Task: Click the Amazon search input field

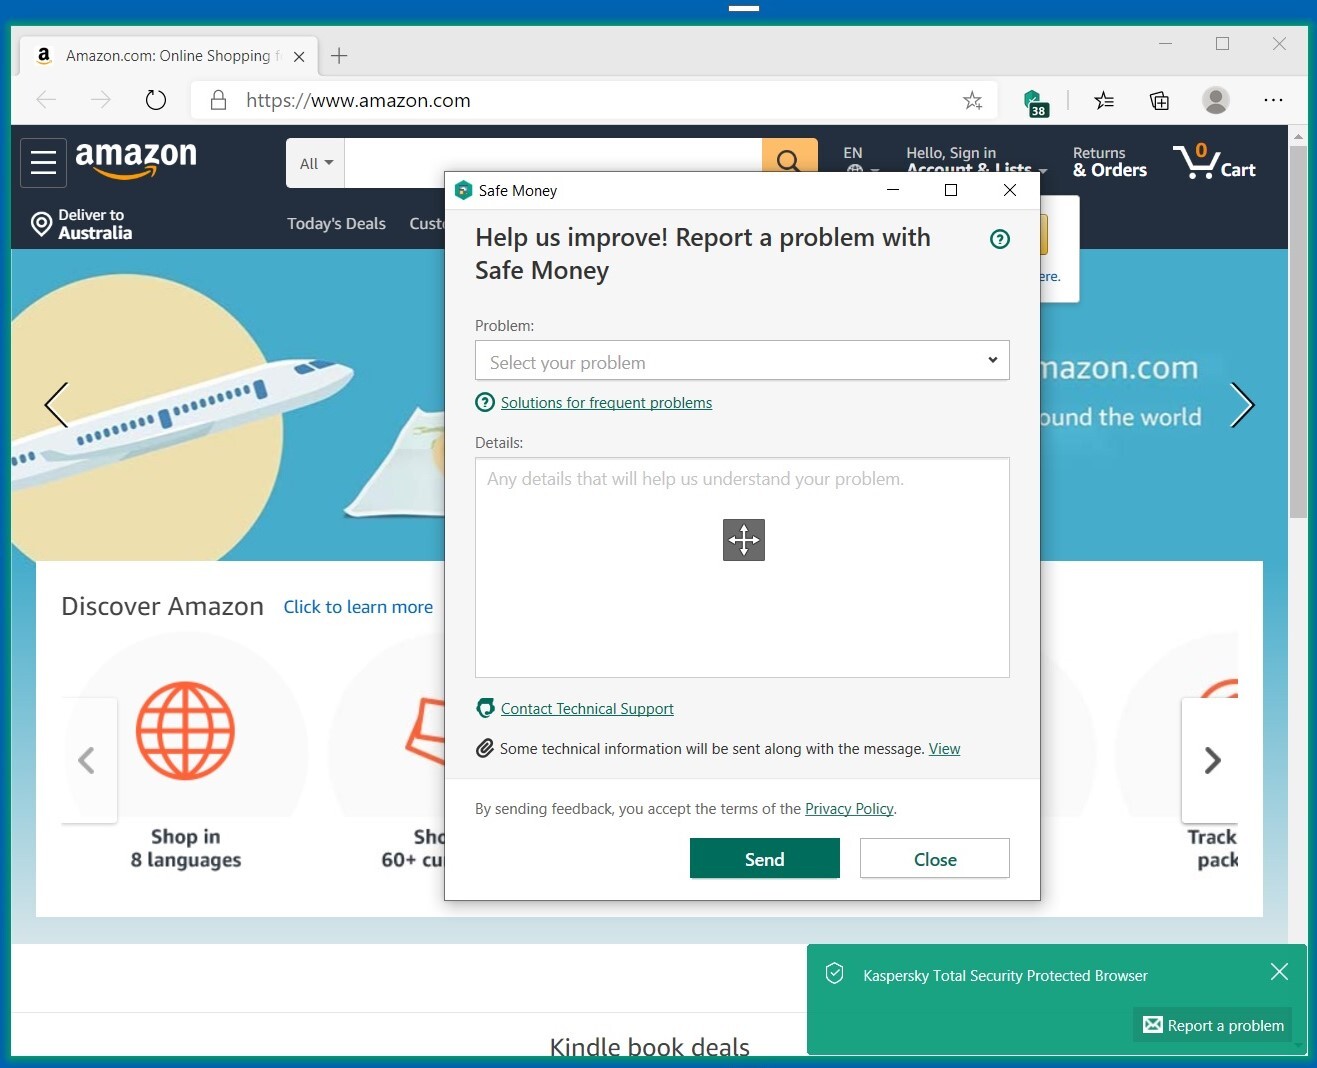Action: click(x=553, y=163)
